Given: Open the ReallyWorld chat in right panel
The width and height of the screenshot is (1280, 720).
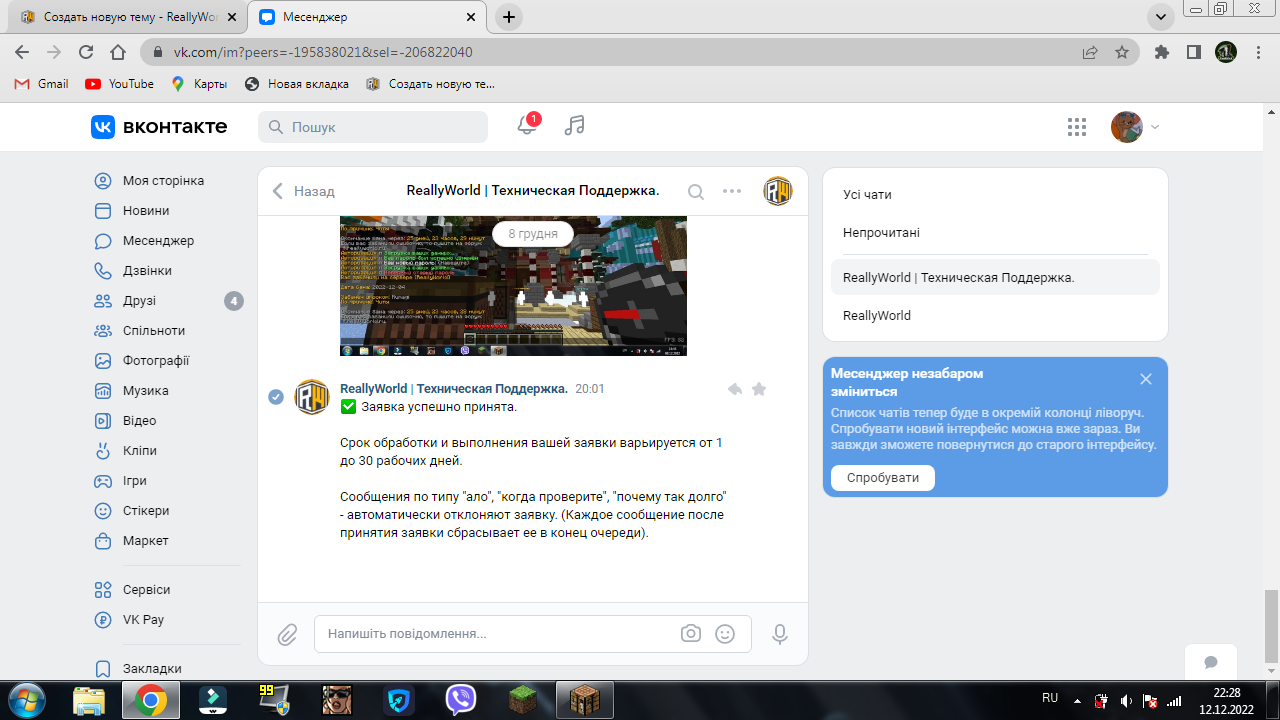Looking at the screenshot, I should pyautogui.click(x=995, y=316).
